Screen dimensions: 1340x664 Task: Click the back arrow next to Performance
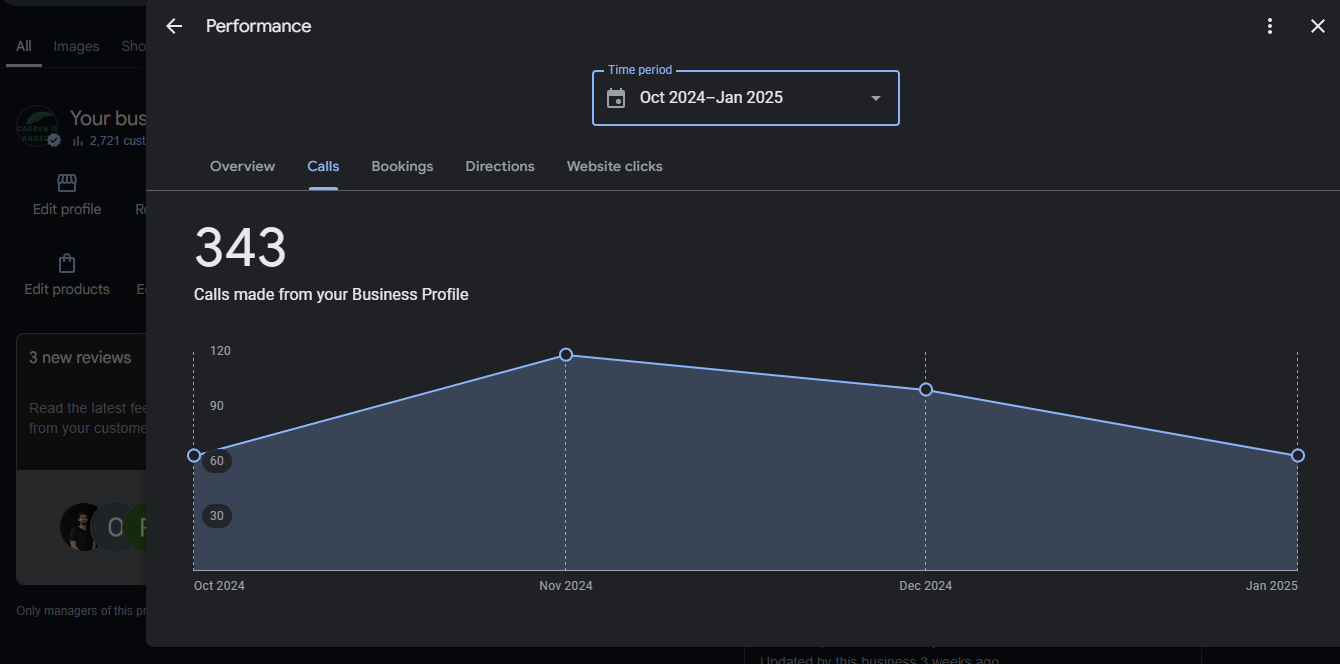[174, 26]
